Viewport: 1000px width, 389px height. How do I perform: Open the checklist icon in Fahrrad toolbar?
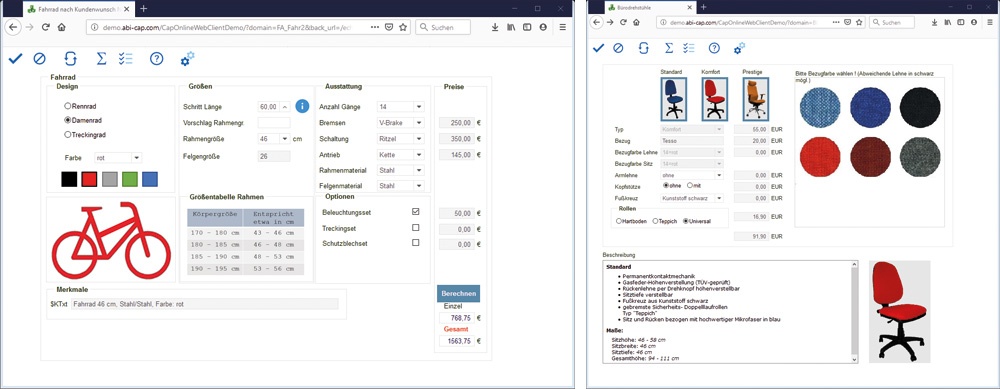point(126,59)
